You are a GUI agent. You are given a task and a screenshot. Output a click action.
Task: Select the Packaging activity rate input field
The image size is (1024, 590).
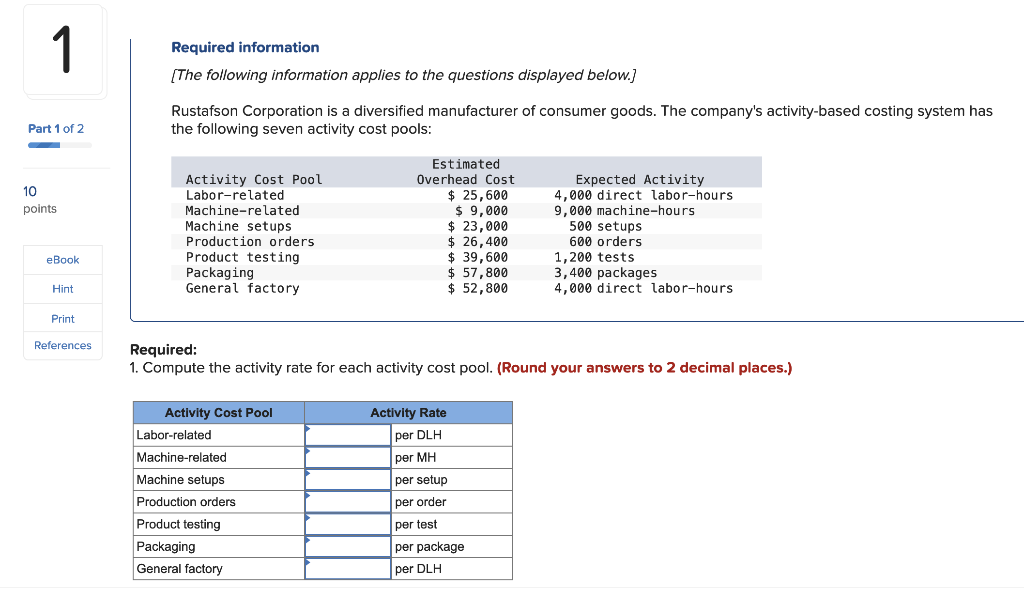348,546
